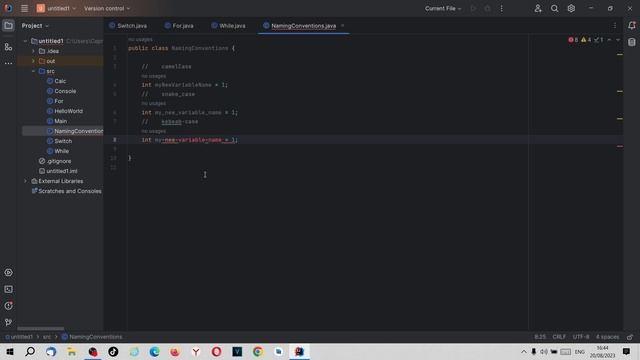Click the error stripe mark for line 8
Viewport: 640px width, 360px height.
(620, 146)
